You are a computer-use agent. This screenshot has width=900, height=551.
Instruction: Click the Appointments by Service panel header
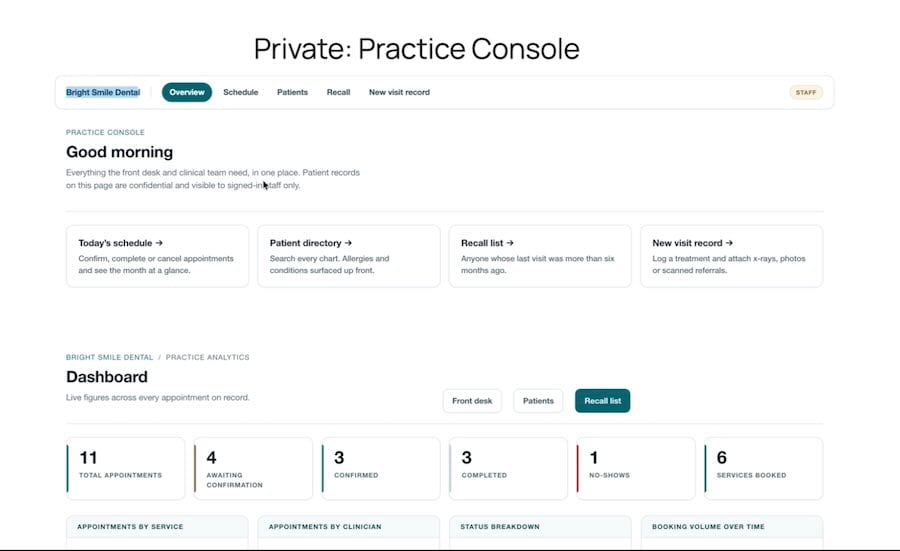click(x=157, y=526)
